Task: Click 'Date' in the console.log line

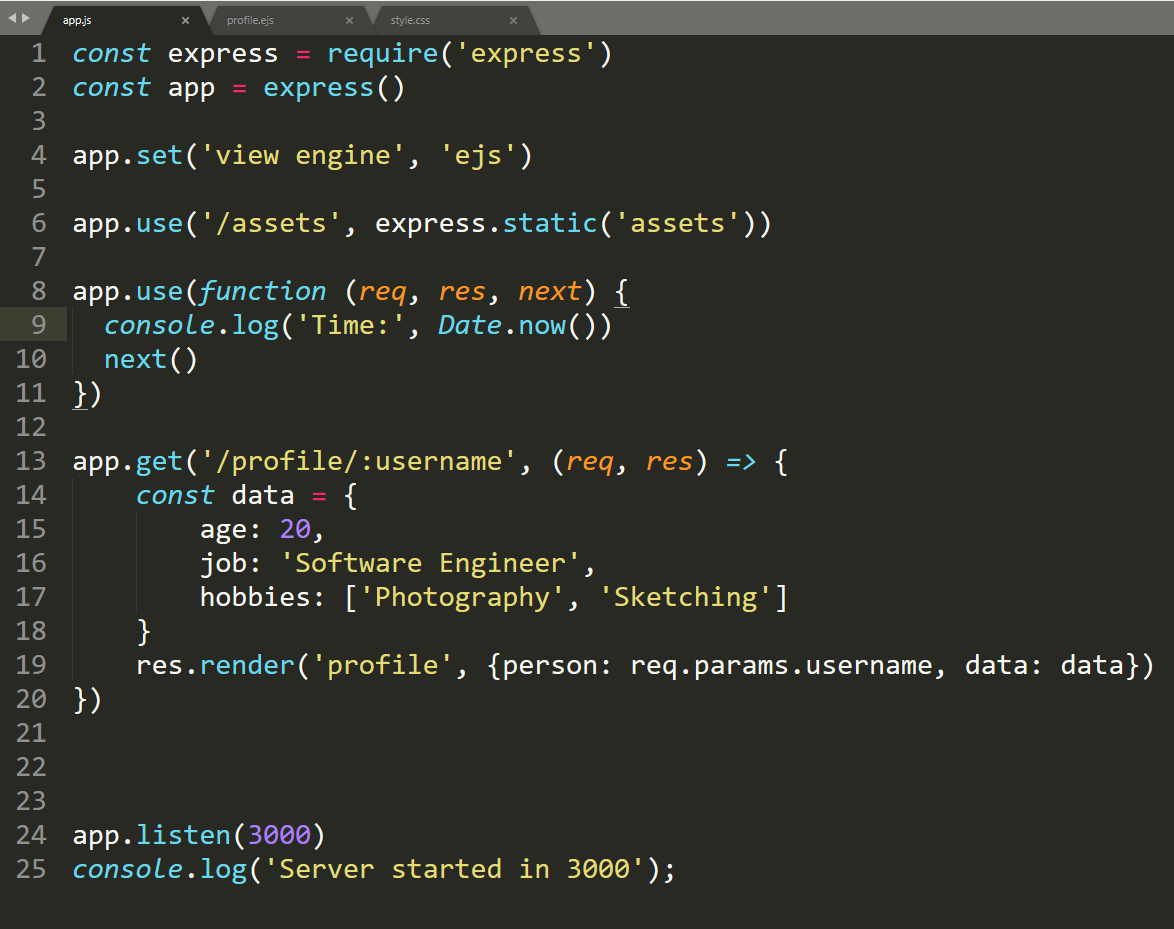Action: tap(469, 325)
